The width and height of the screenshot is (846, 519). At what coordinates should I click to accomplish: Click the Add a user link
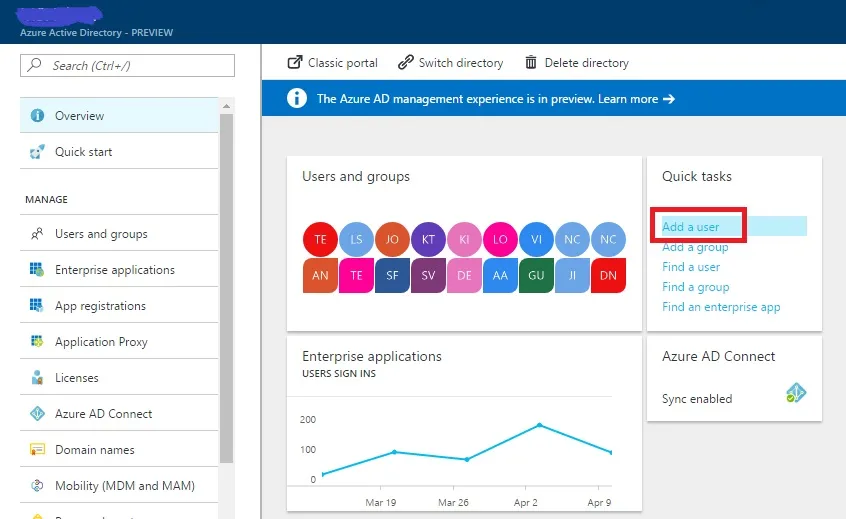(691, 227)
